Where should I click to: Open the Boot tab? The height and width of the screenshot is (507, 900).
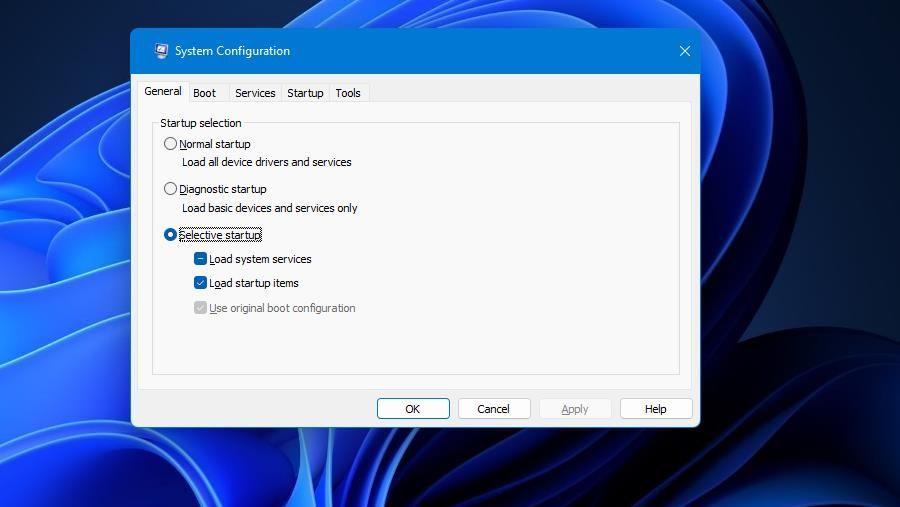[x=204, y=93]
